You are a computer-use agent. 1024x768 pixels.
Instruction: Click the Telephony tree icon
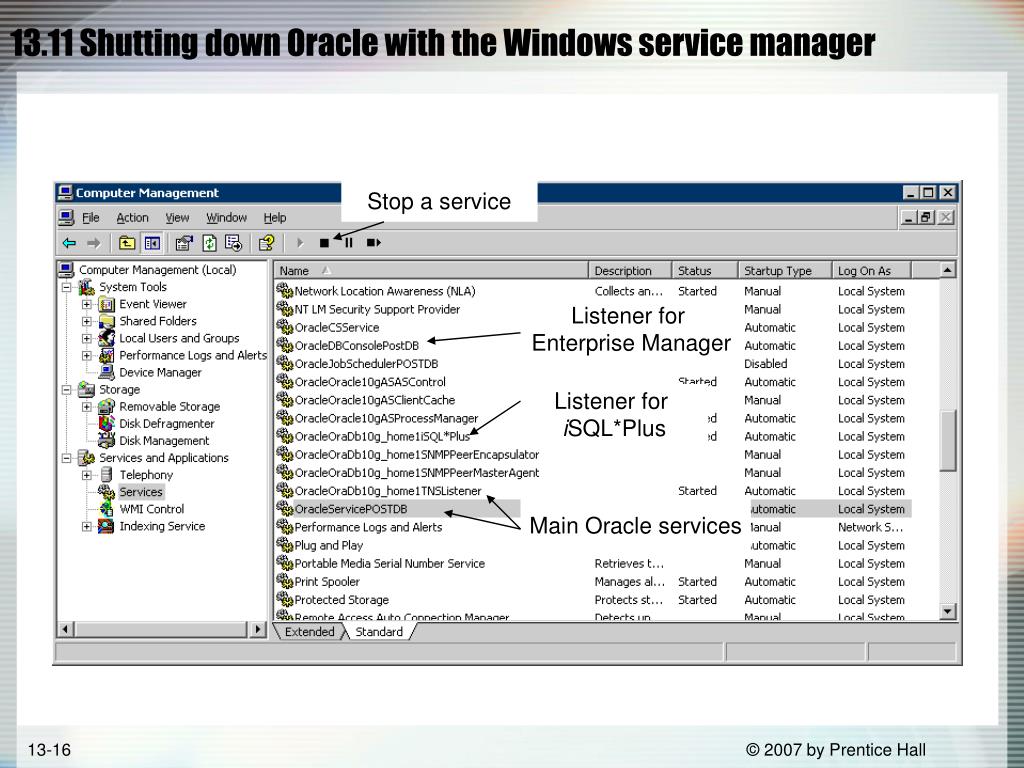106,475
